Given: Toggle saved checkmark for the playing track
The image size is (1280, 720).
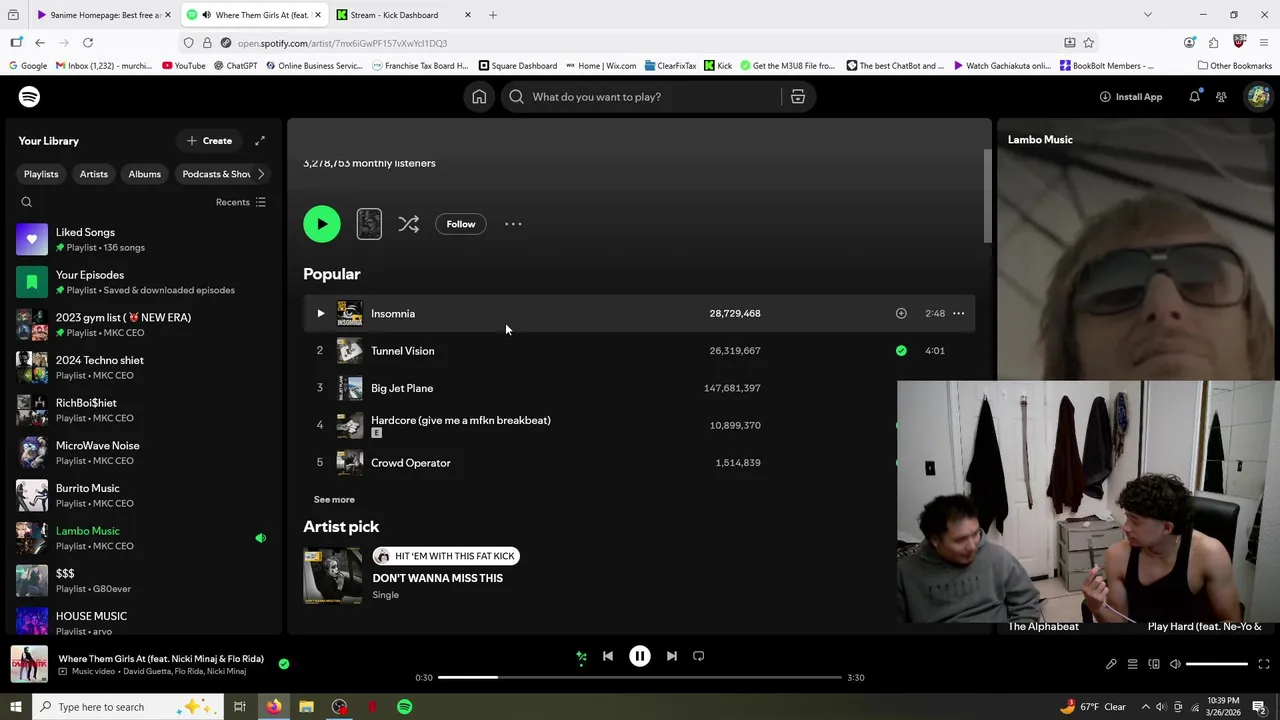Looking at the screenshot, I should point(284,663).
